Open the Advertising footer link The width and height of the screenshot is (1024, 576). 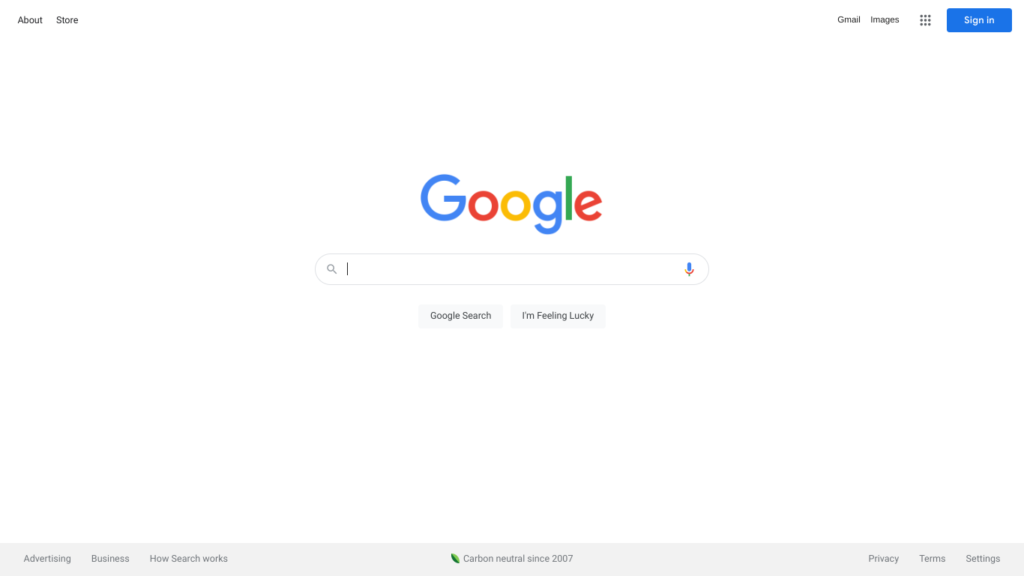pyautogui.click(x=47, y=559)
